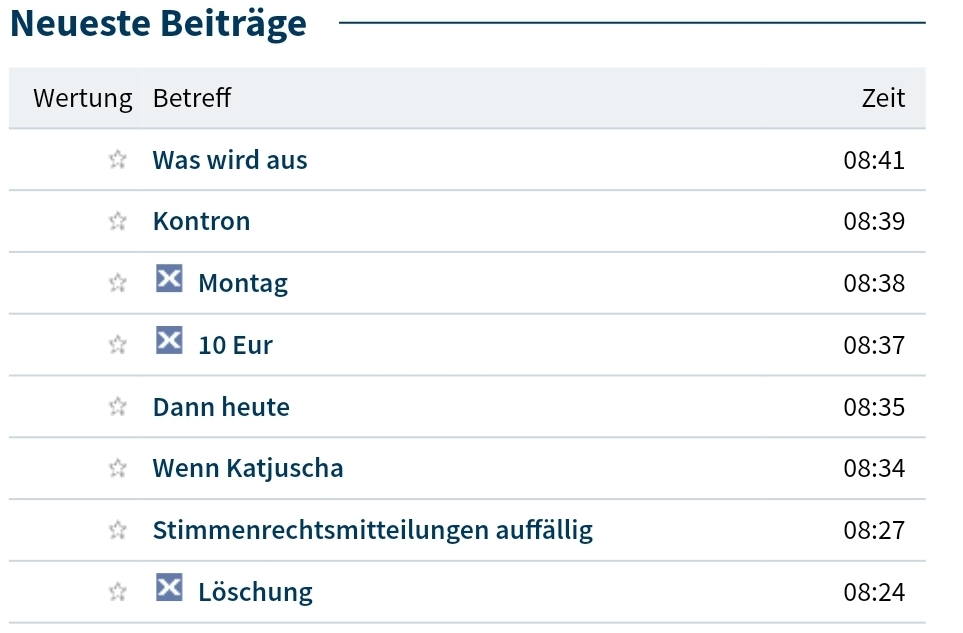Toggle the rating star for Kontron
This screenshot has height=633, width=963.
[117, 220]
